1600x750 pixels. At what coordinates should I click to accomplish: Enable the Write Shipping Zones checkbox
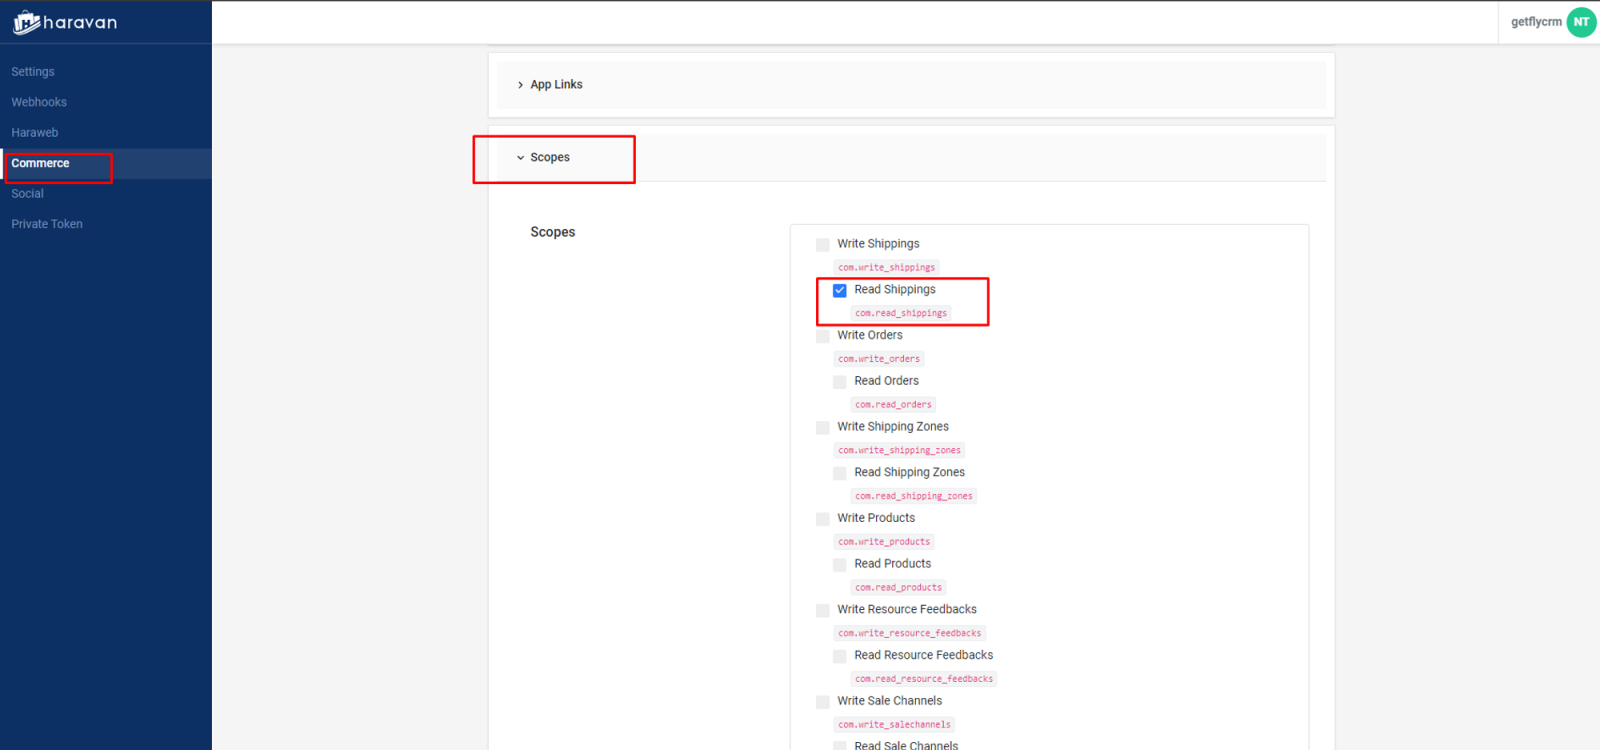click(x=823, y=428)
